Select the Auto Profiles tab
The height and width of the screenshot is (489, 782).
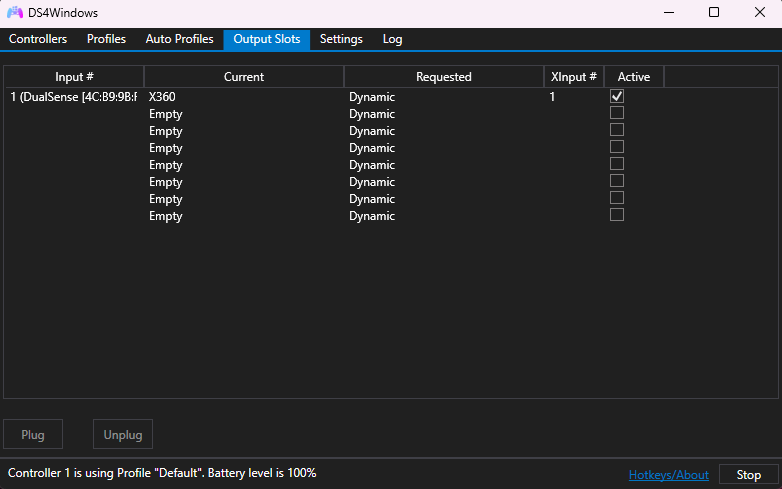tap(179, 39)
